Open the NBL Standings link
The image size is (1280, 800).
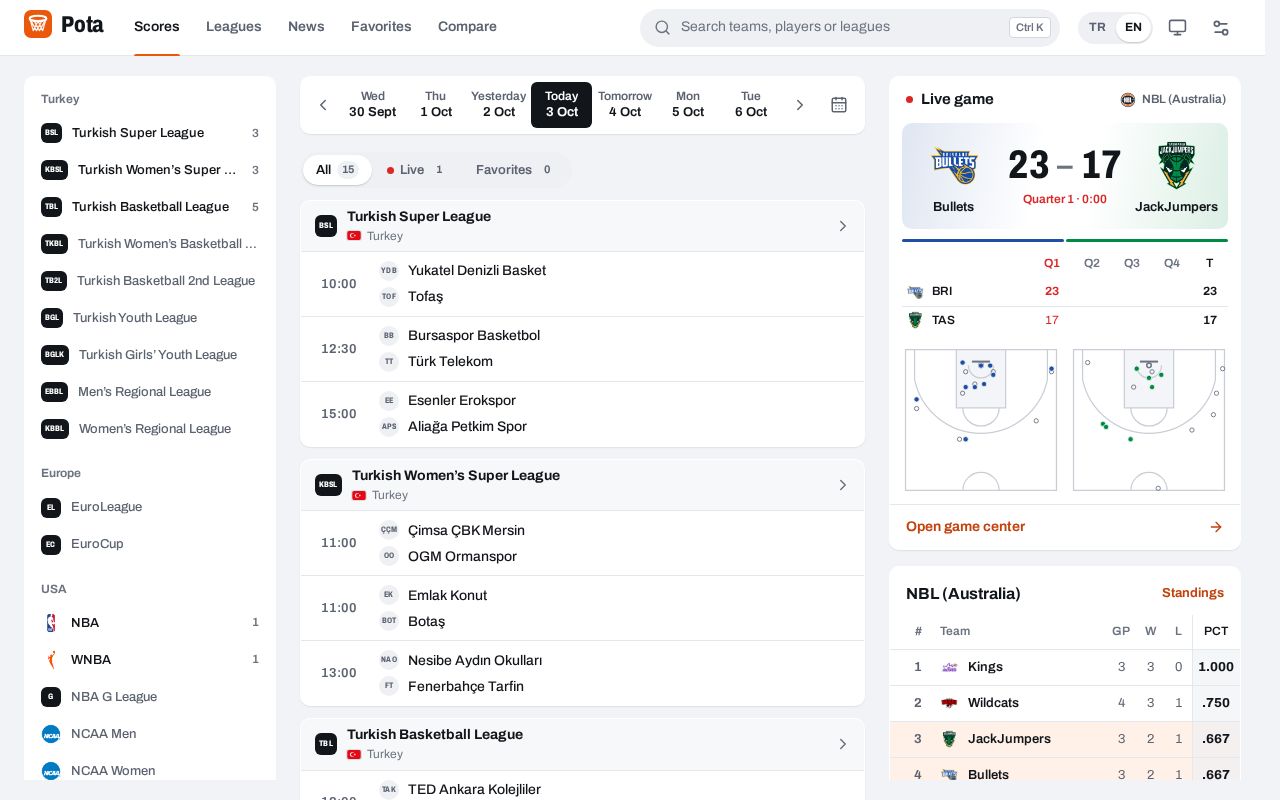coord(1193,593)
